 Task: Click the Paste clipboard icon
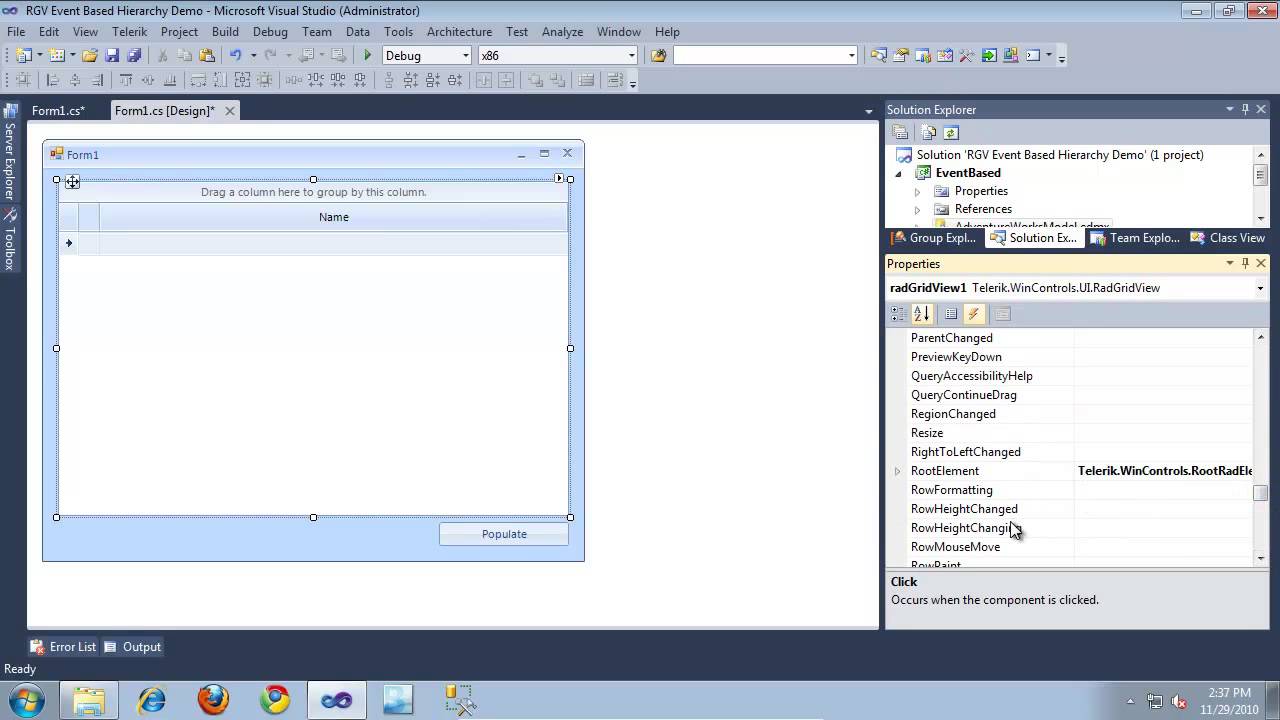pyautogui.click(x=207, y=56)
